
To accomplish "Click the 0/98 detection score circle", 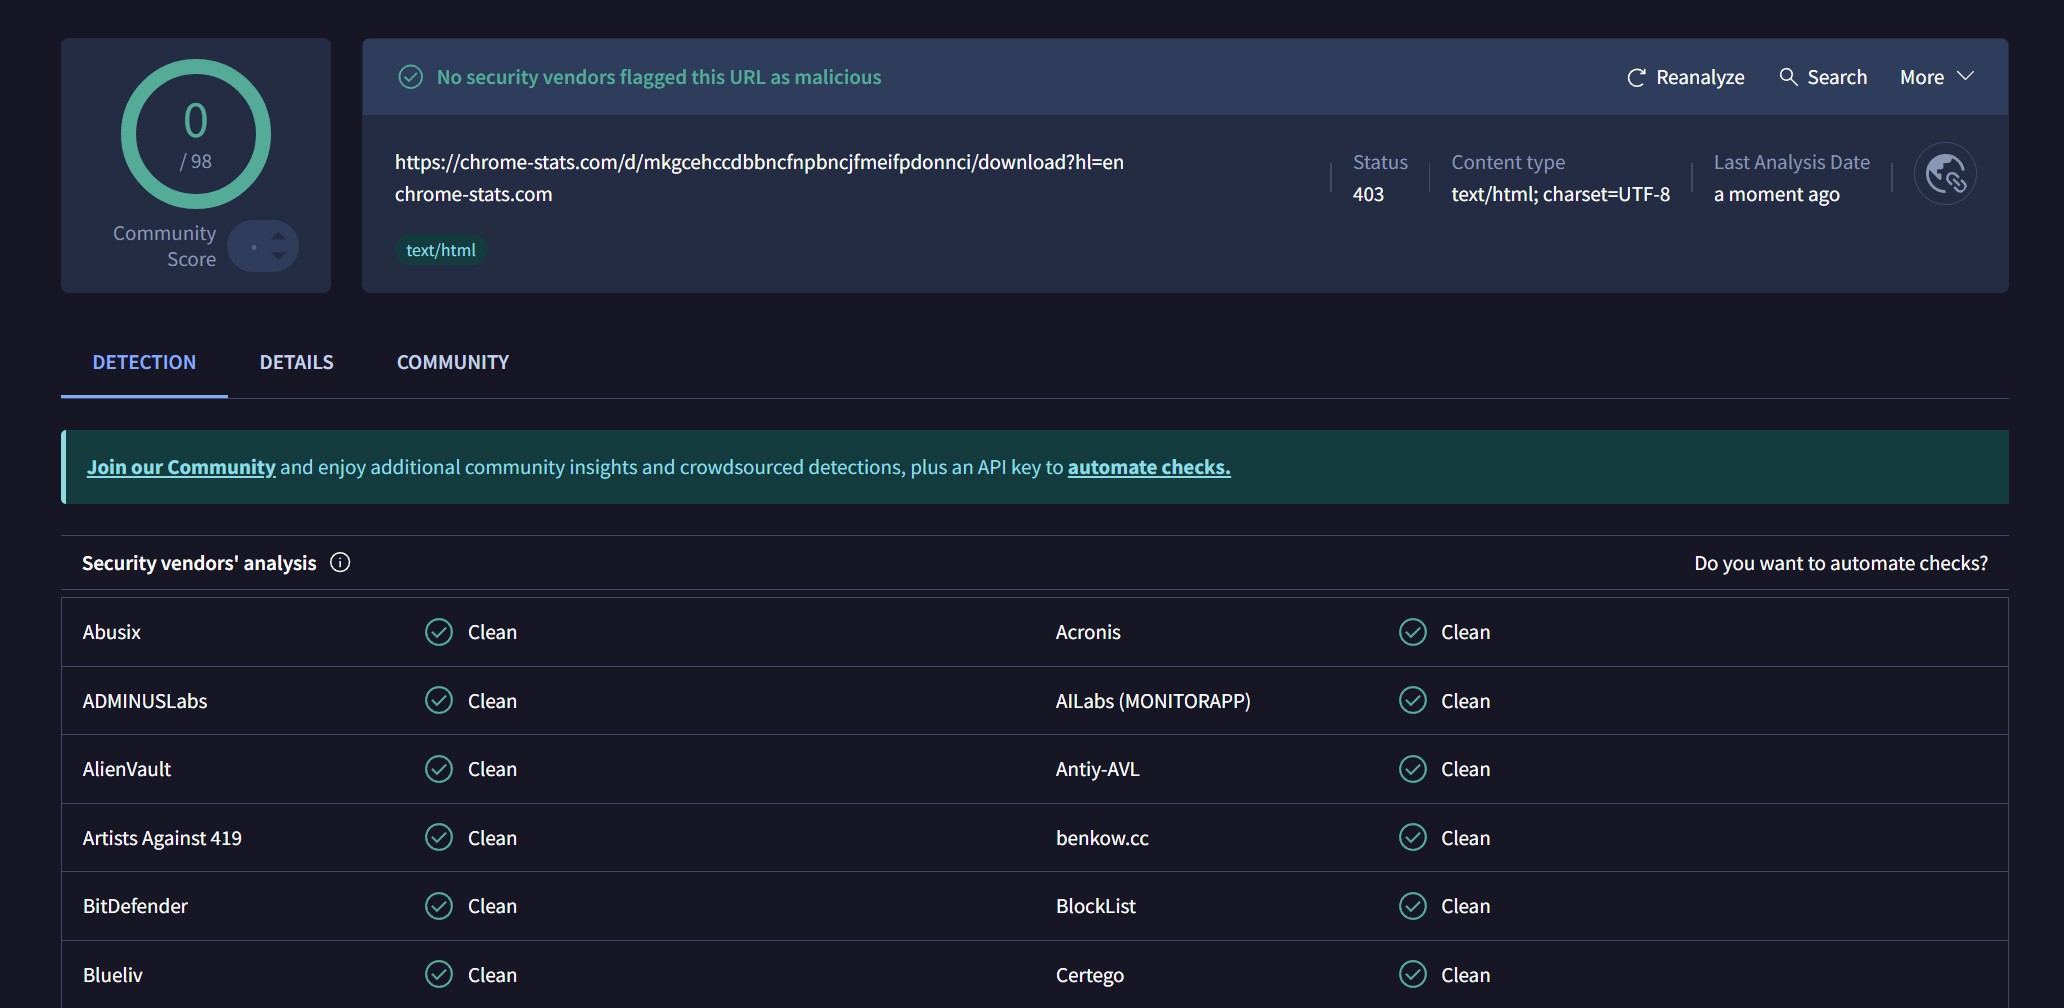I will 196,134.
